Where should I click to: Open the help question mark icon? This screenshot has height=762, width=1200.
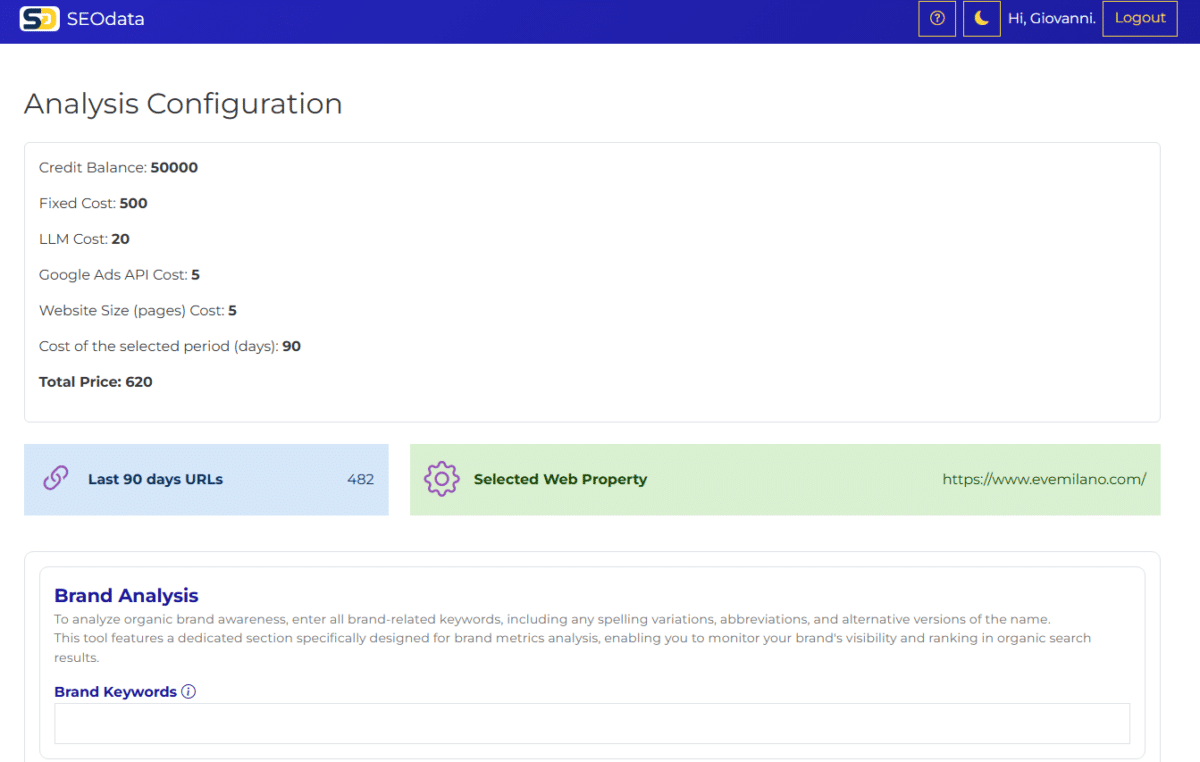(x=937, y=18)
